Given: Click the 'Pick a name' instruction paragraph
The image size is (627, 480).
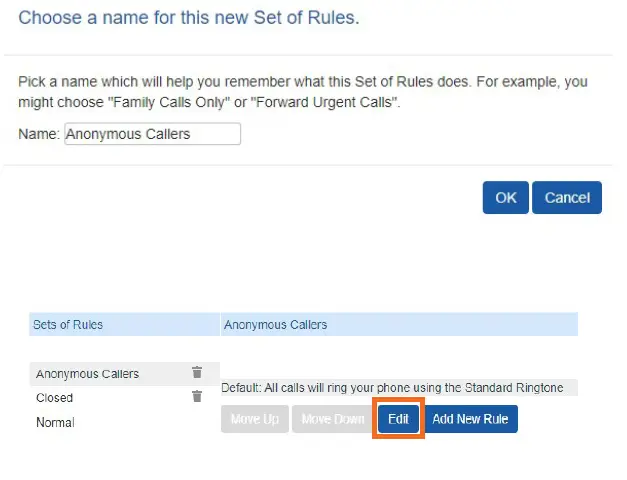Looking at the screenshot, I should coord(302,92).
